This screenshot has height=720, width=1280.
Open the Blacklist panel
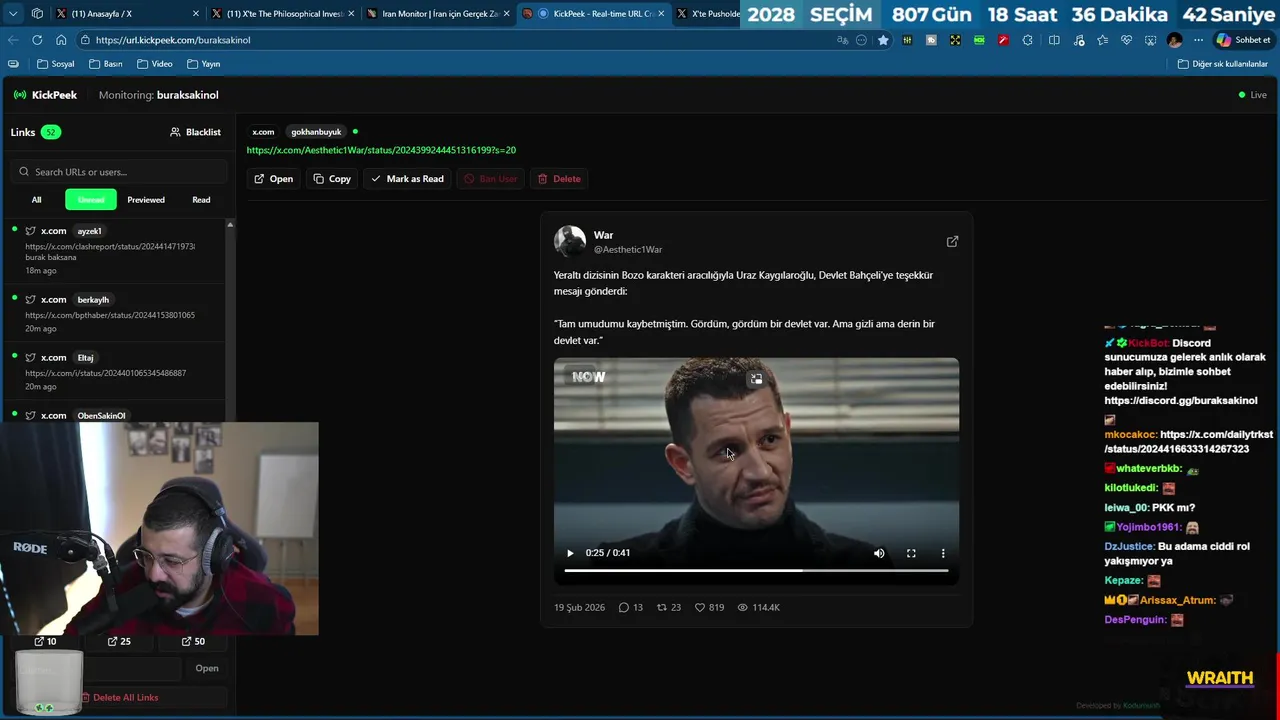coord(195,132)
